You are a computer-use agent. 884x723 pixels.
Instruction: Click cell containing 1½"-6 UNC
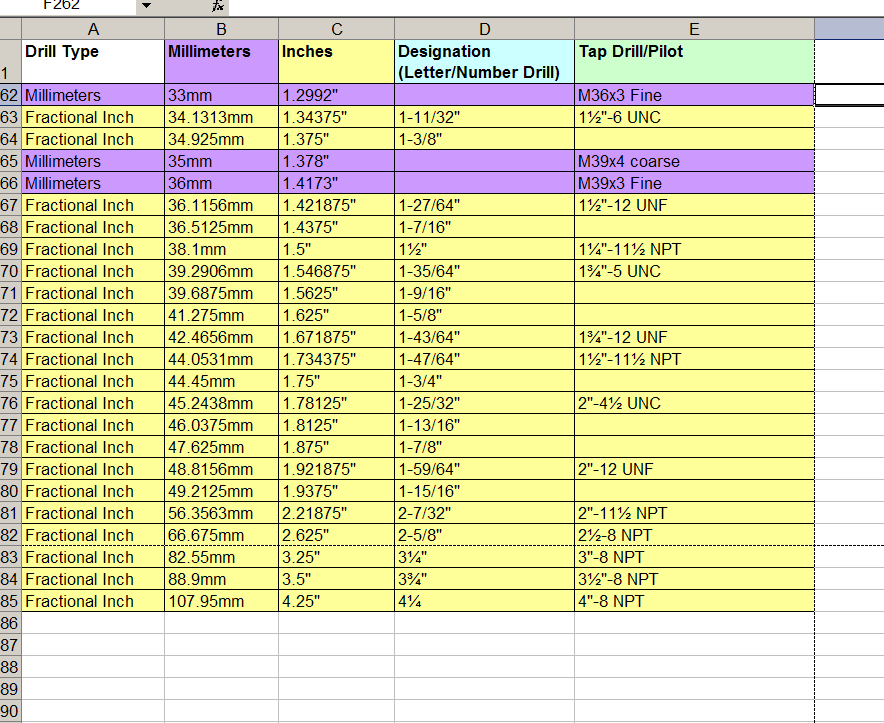point(695,117)
